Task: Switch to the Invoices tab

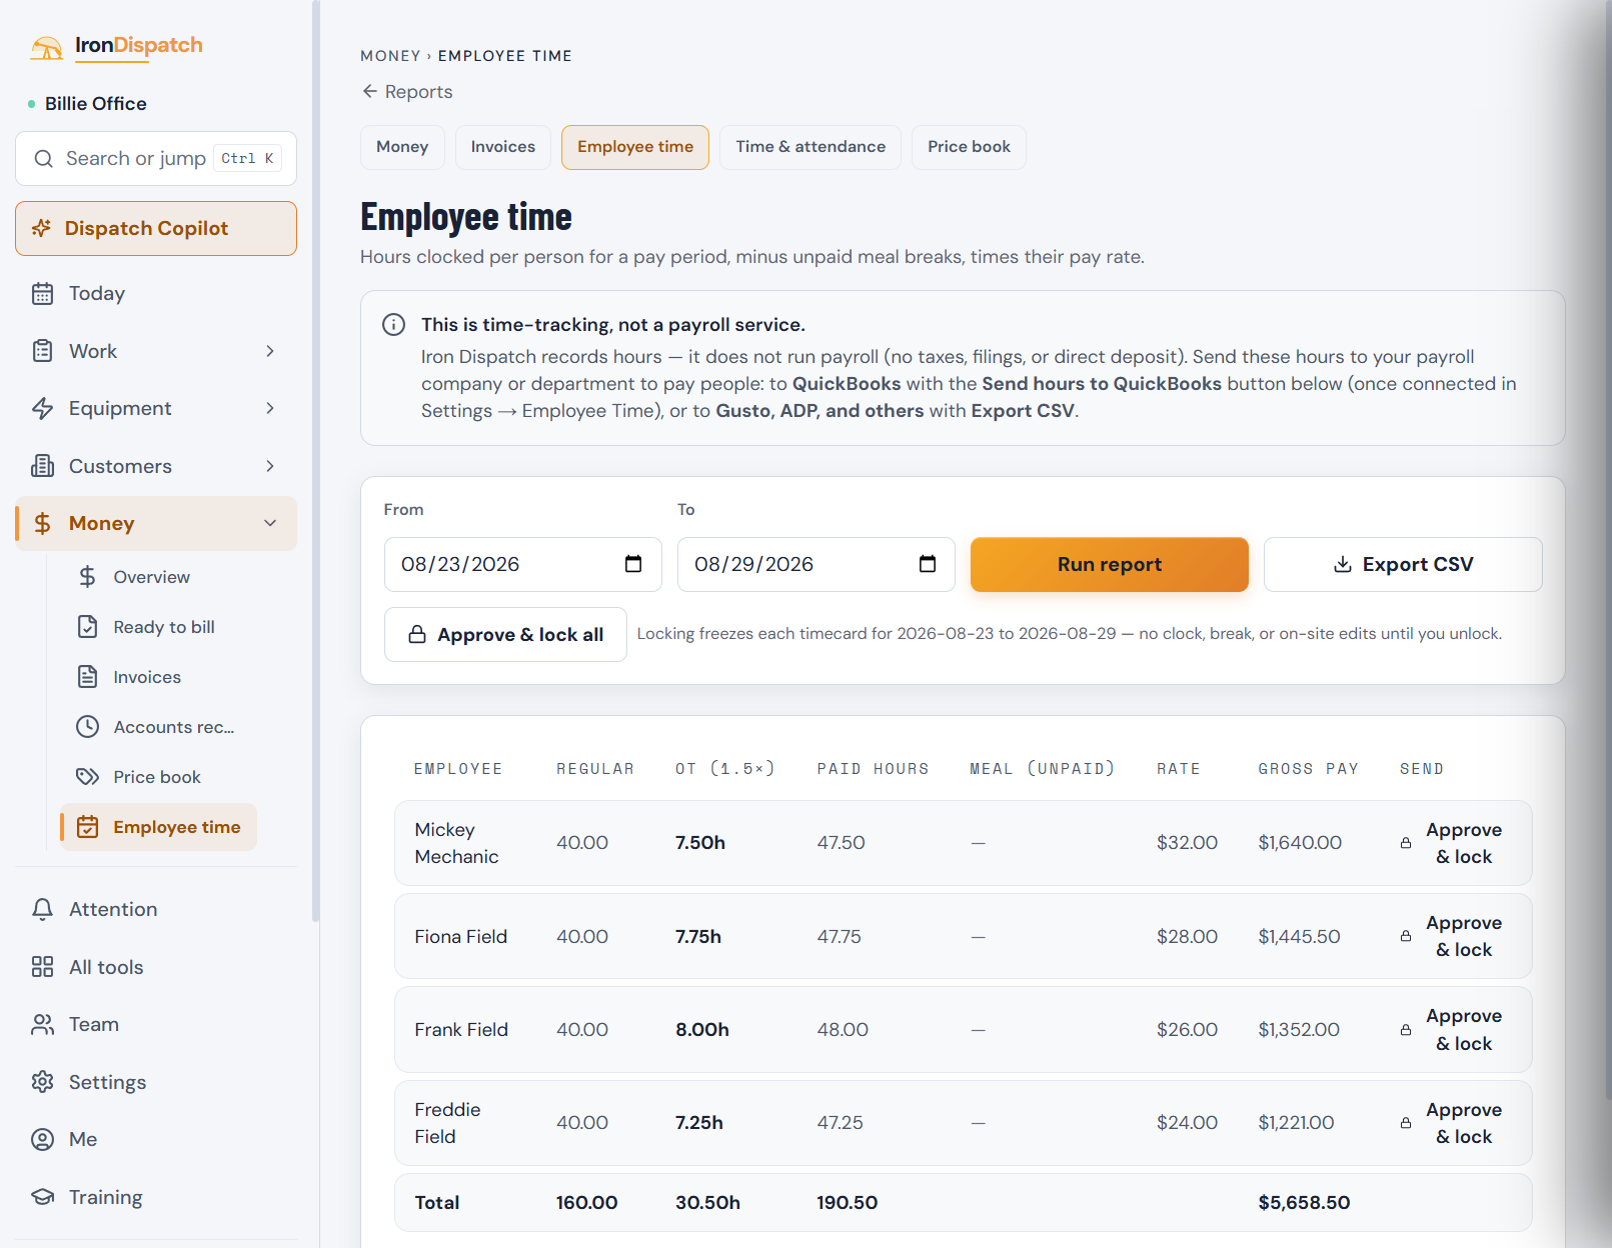Action: click(503, 147)
